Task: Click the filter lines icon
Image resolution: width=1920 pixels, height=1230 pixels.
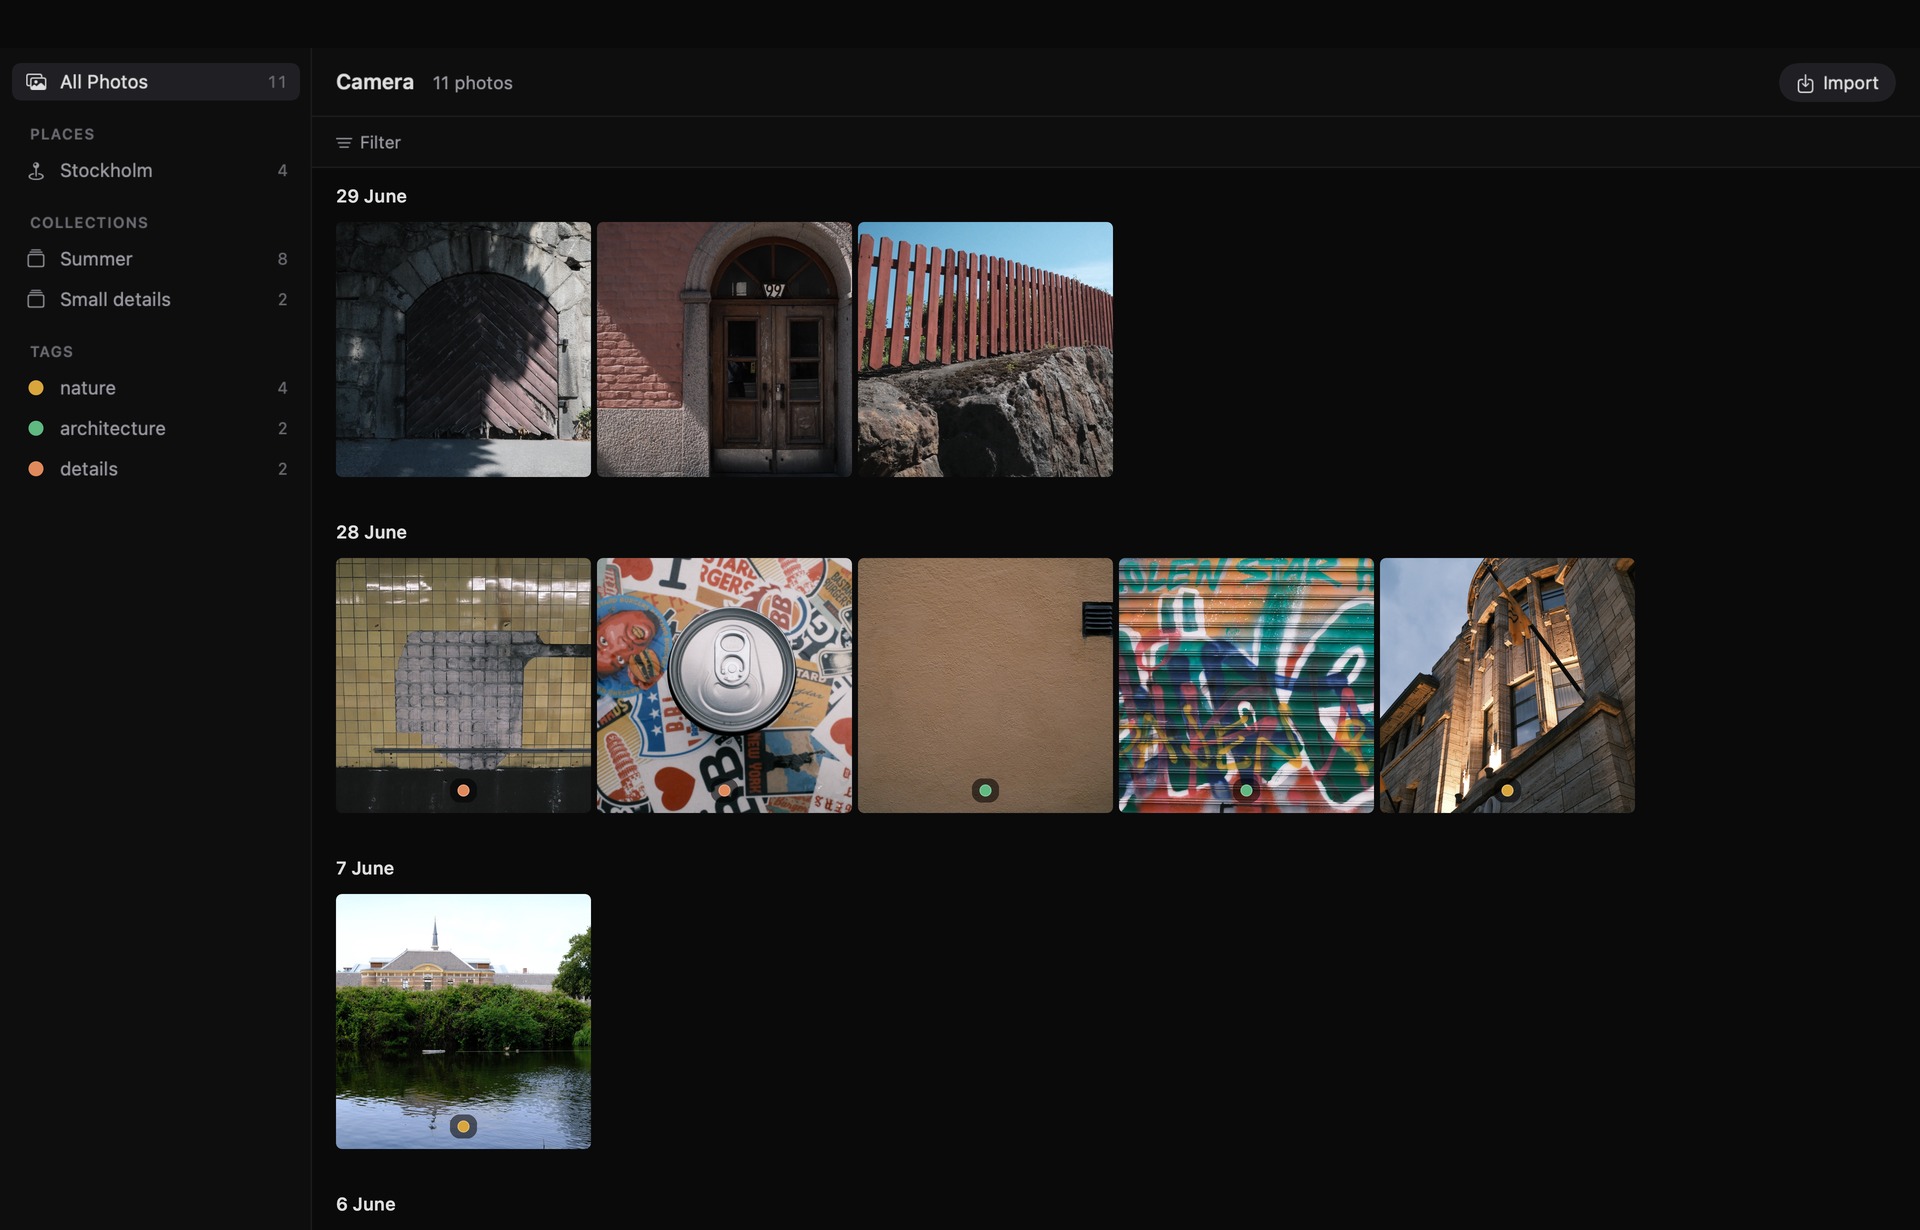Action: coord(344,143)
